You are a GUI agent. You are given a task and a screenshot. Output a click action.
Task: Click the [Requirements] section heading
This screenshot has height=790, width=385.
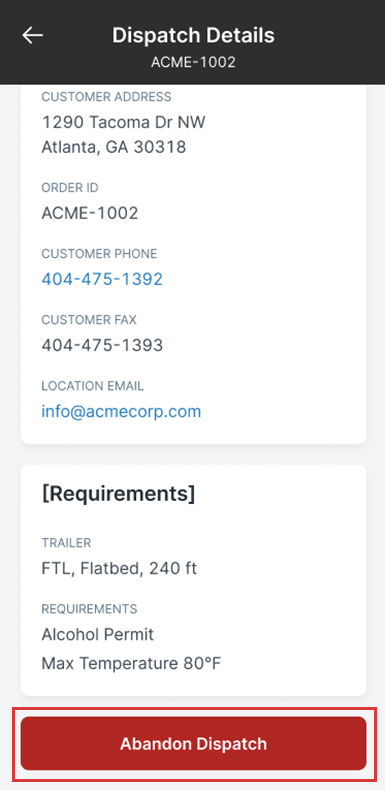tap(118, 494)
